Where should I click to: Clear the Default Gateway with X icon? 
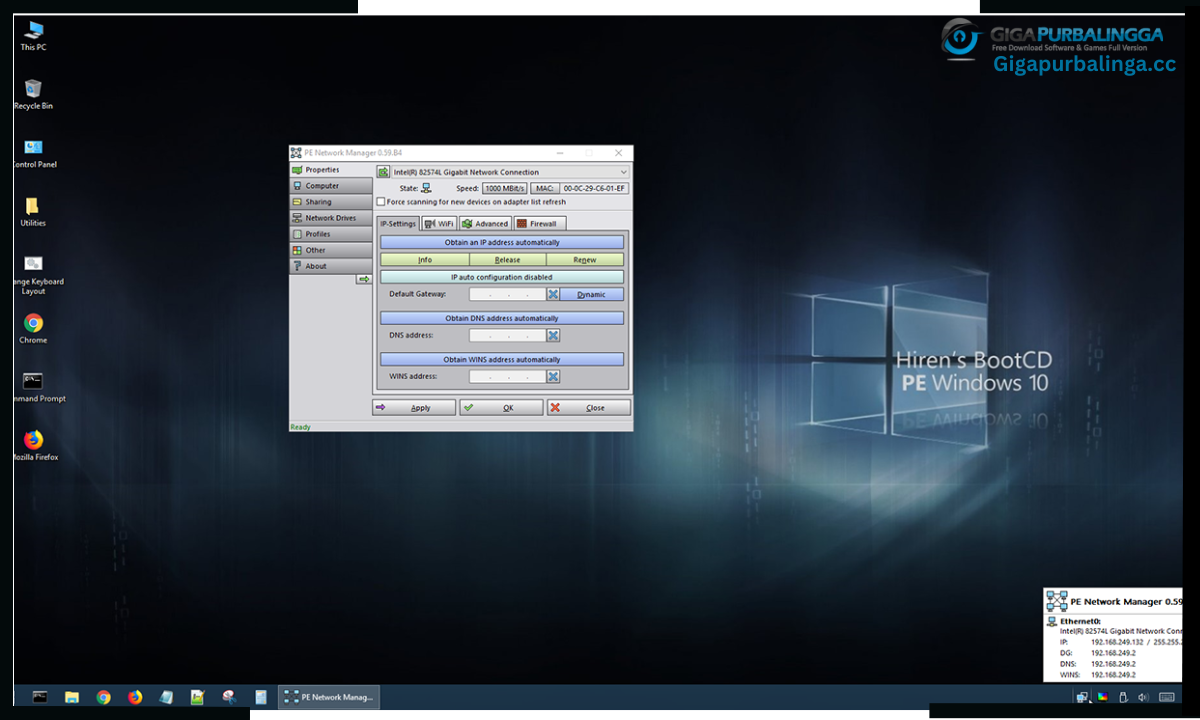[553, 294]
